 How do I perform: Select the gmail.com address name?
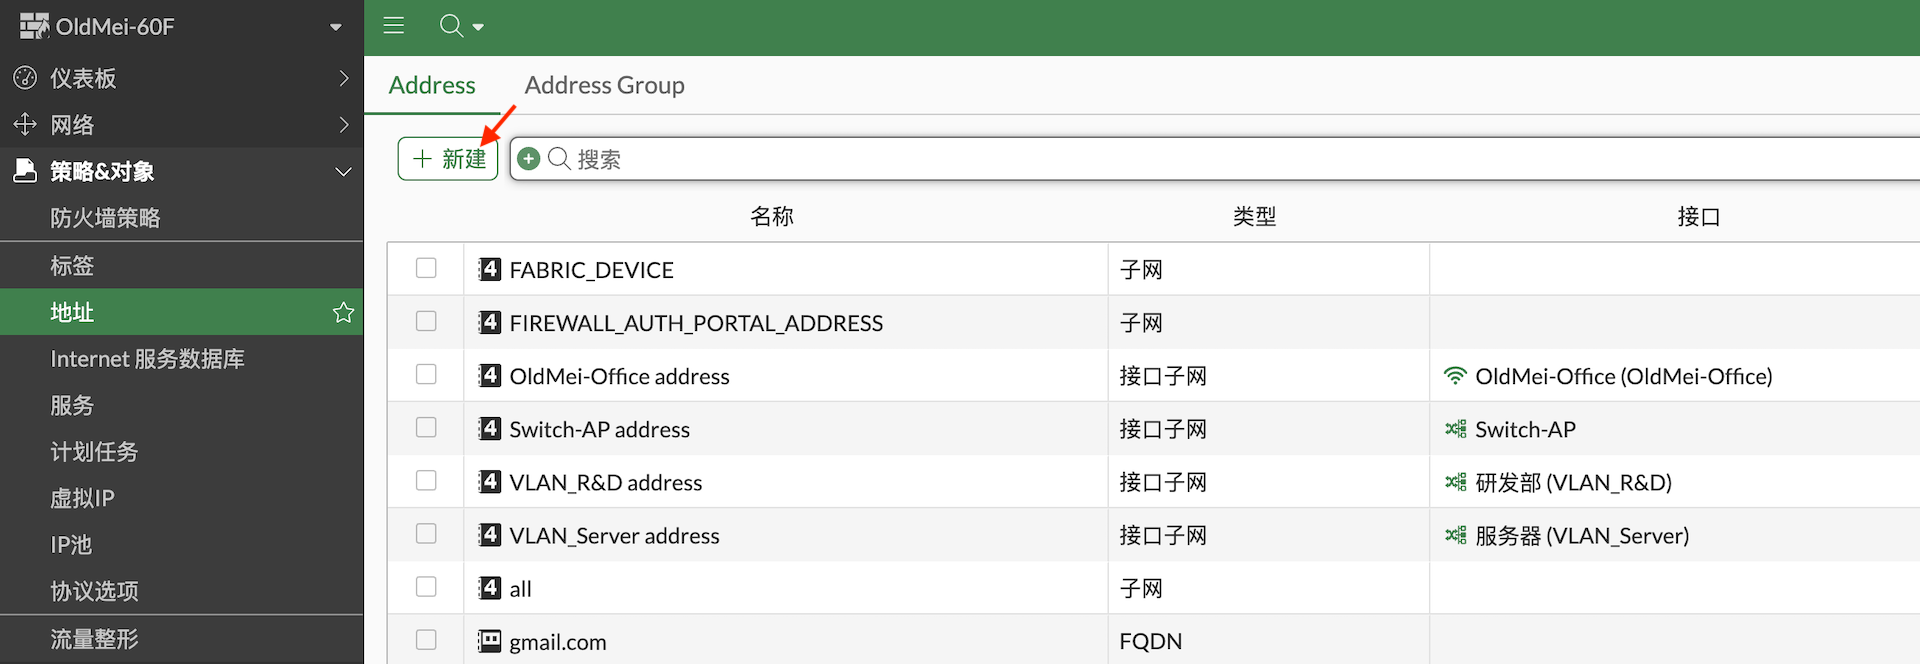coord(558,642)
